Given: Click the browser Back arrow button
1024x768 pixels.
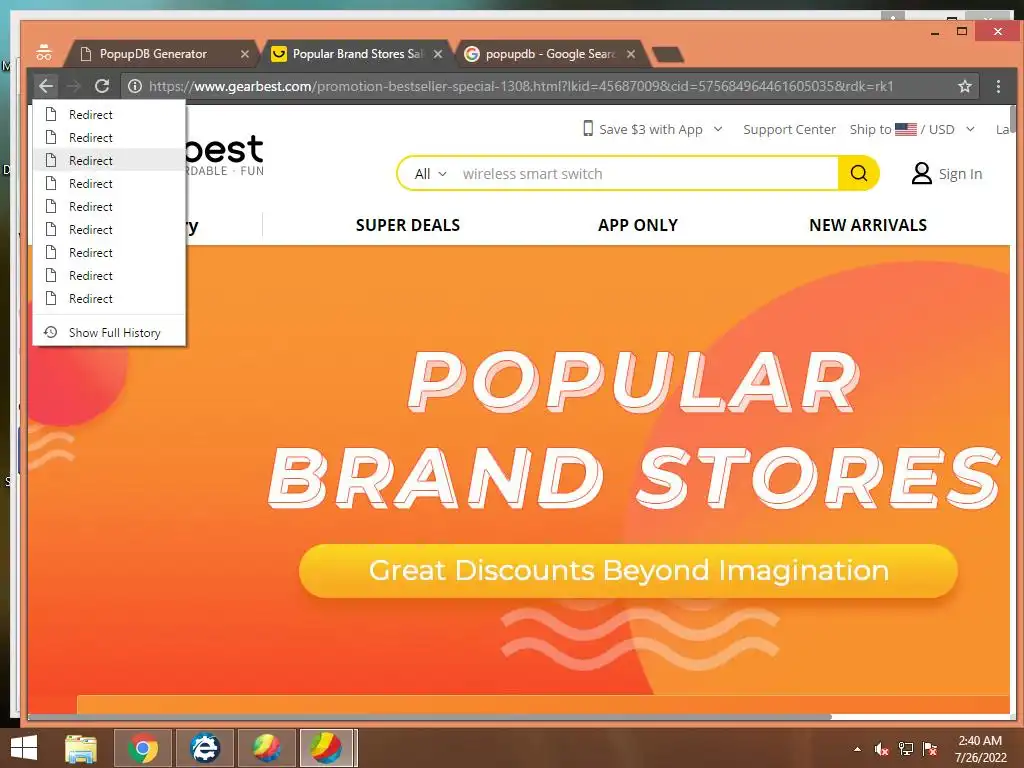Looking at the screenshot, I should tap(46, 86).
